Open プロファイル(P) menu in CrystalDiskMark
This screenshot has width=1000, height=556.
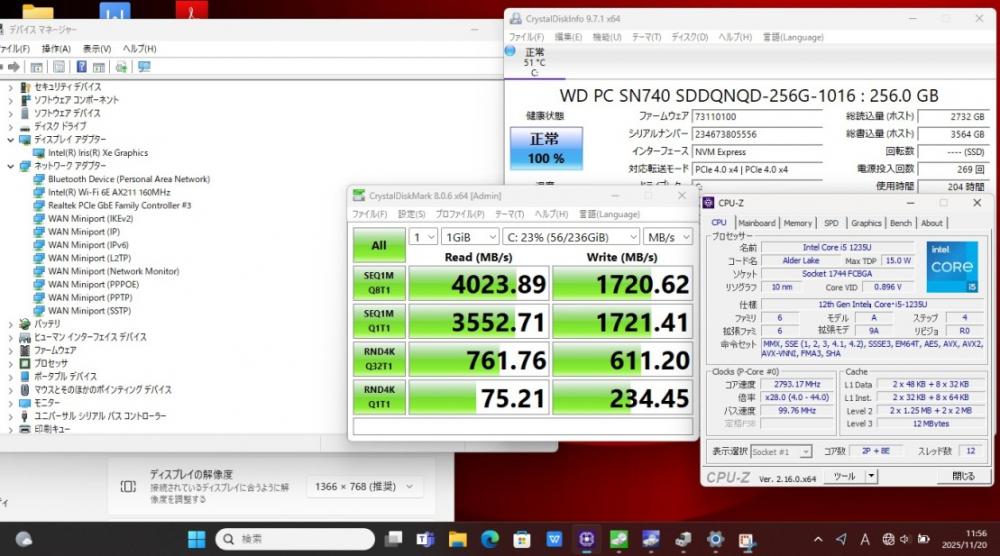click(x=460, y=214)
